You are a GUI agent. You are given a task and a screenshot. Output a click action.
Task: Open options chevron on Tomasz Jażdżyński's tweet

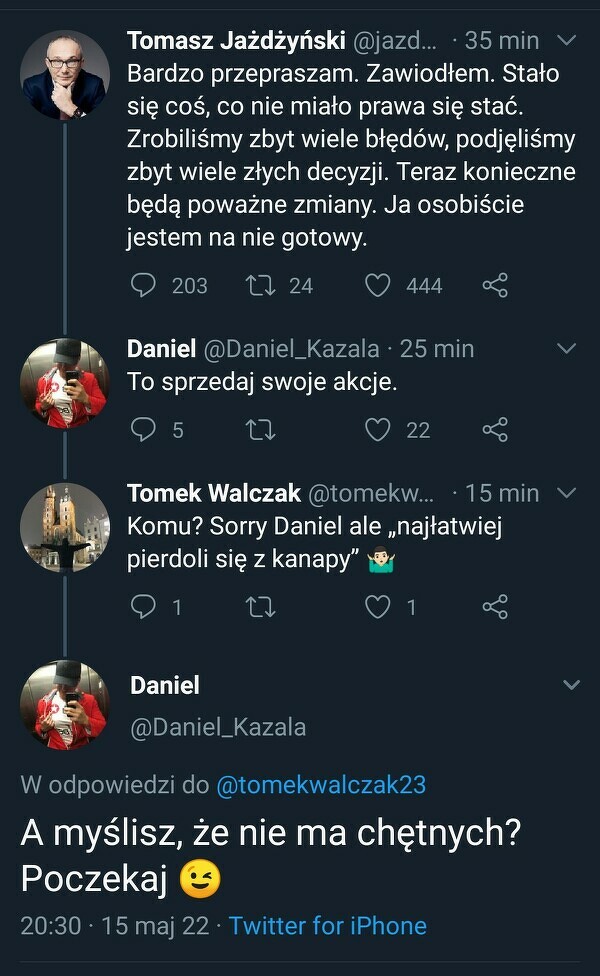tap(566, 41)
